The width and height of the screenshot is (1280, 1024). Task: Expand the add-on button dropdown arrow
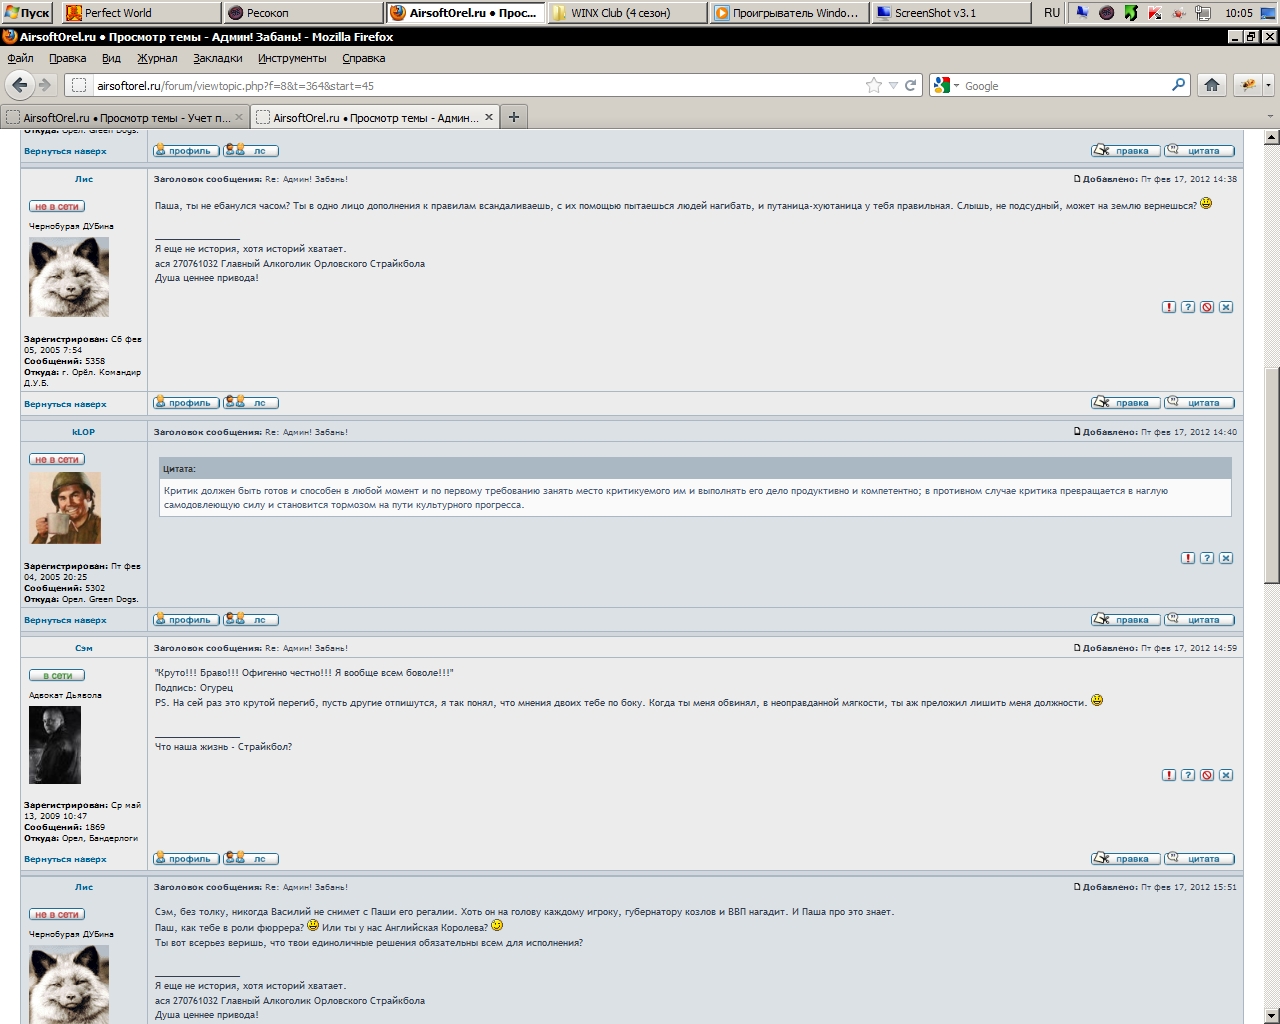[1268, 85]
